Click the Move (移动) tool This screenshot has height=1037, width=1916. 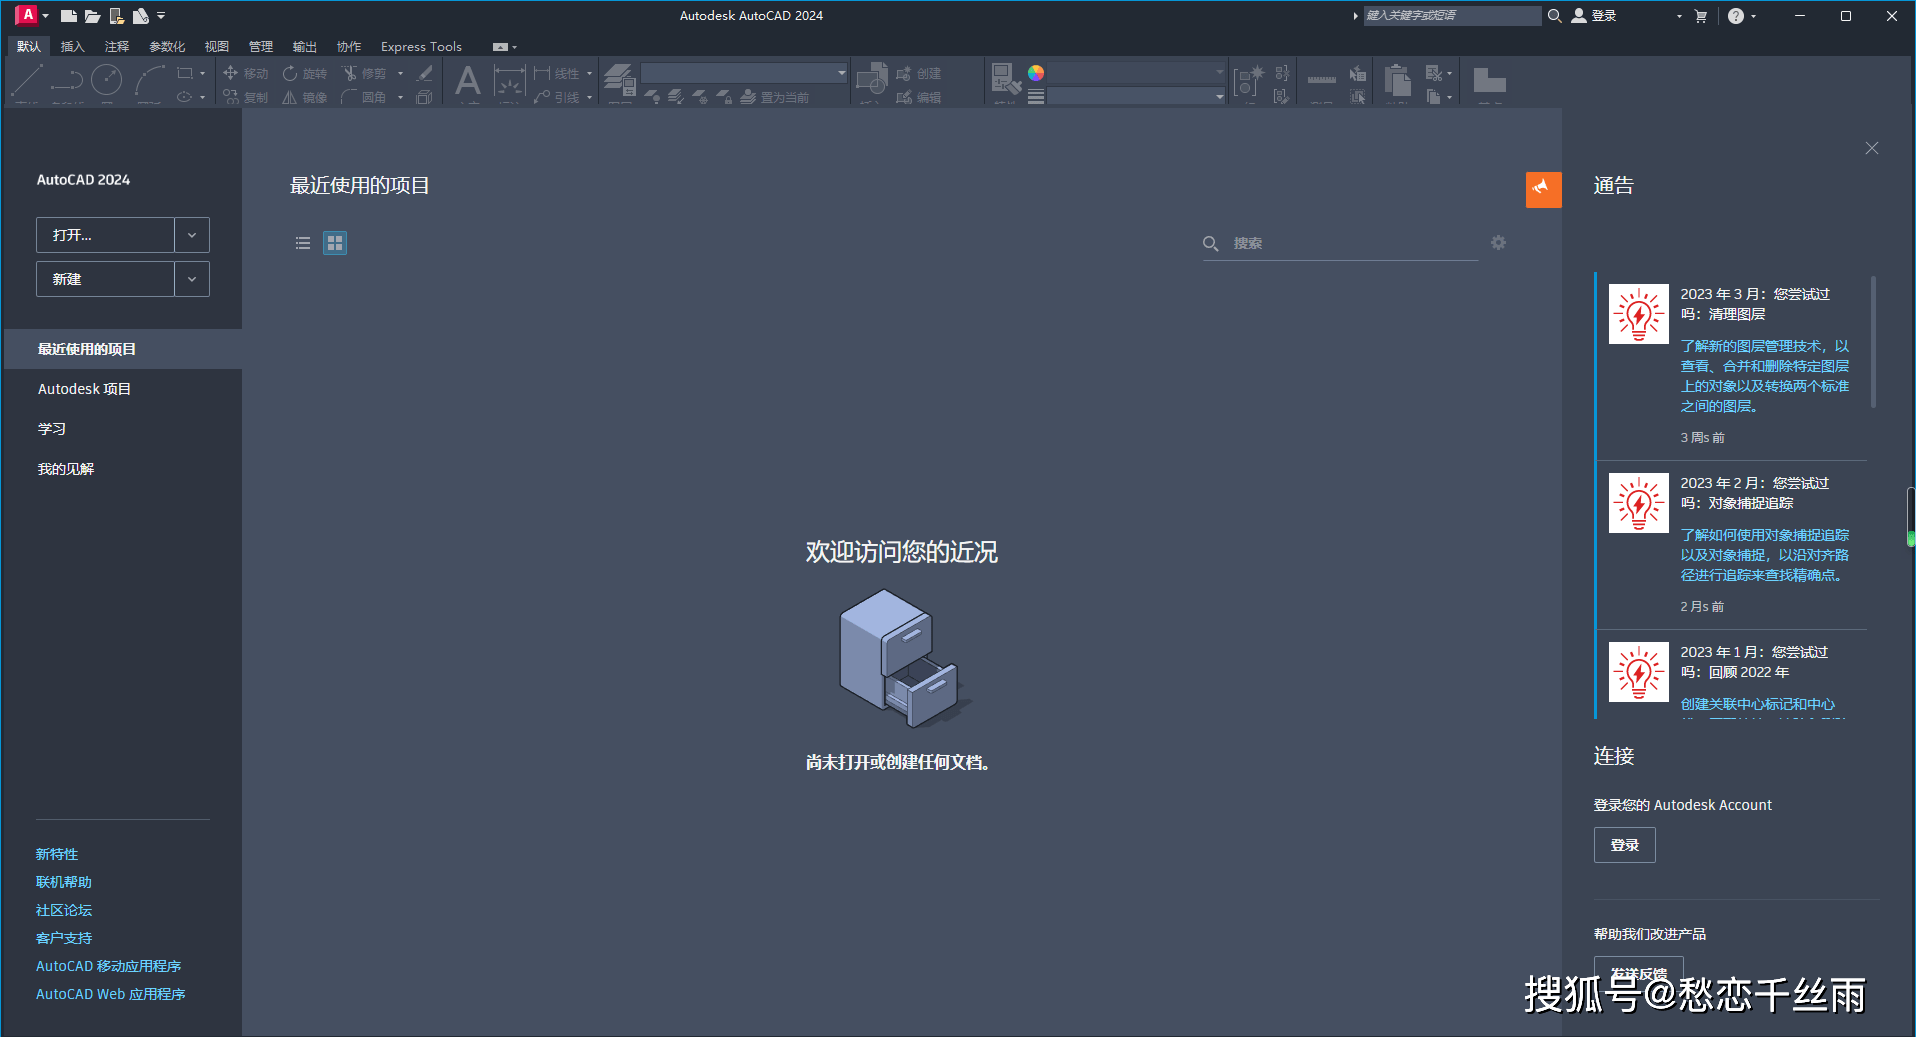pos(245,73)
